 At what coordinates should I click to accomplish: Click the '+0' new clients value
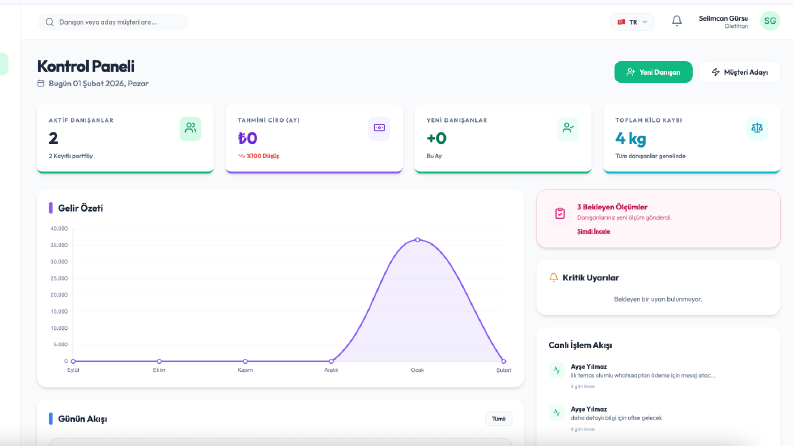(436, 138)
